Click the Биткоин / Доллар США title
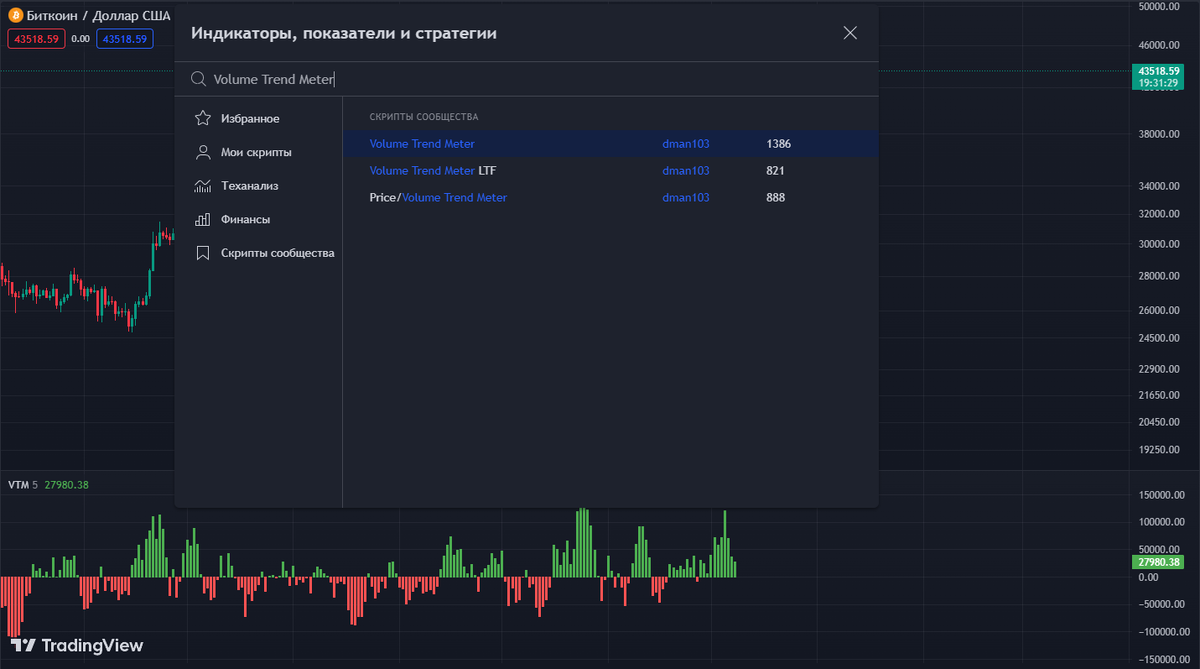This screenshot has height=669, width=1200. pos(99,16)
